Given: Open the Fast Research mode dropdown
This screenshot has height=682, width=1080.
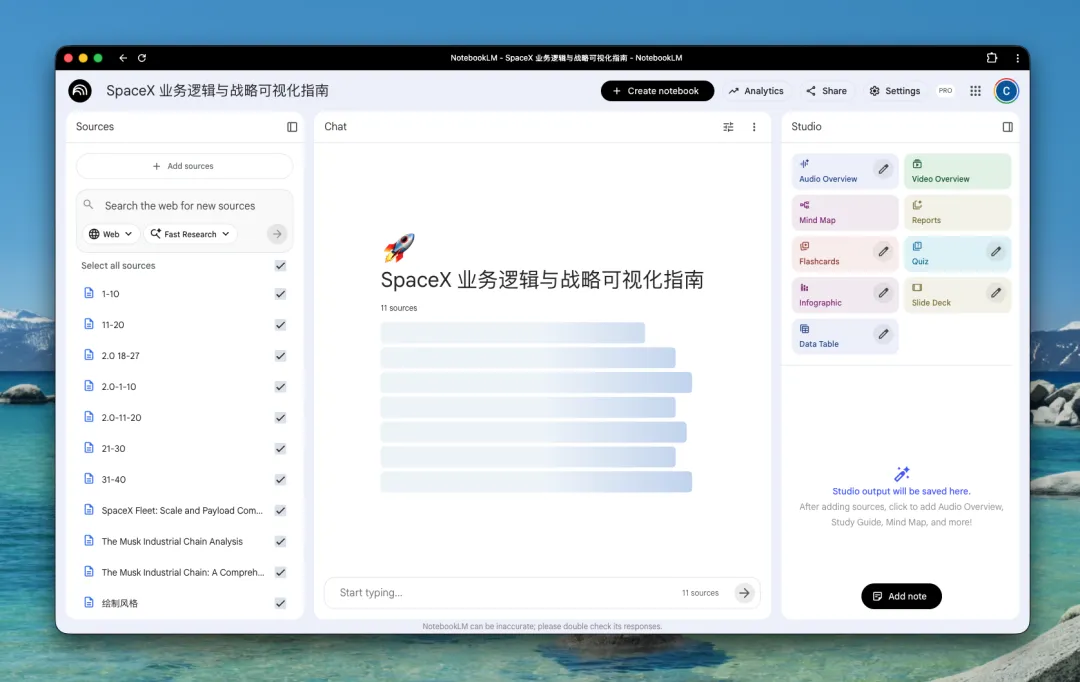Looking at the screenshot, I should (190, 234).
